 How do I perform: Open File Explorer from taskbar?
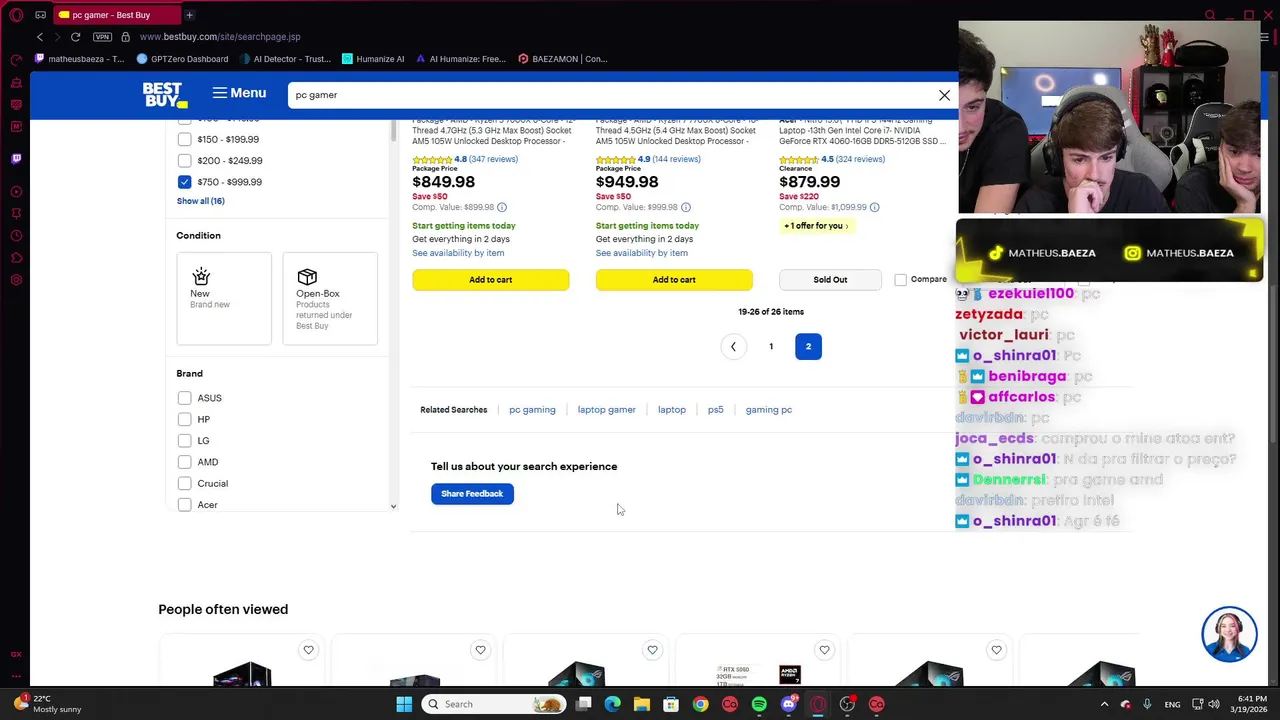(641, 704)
